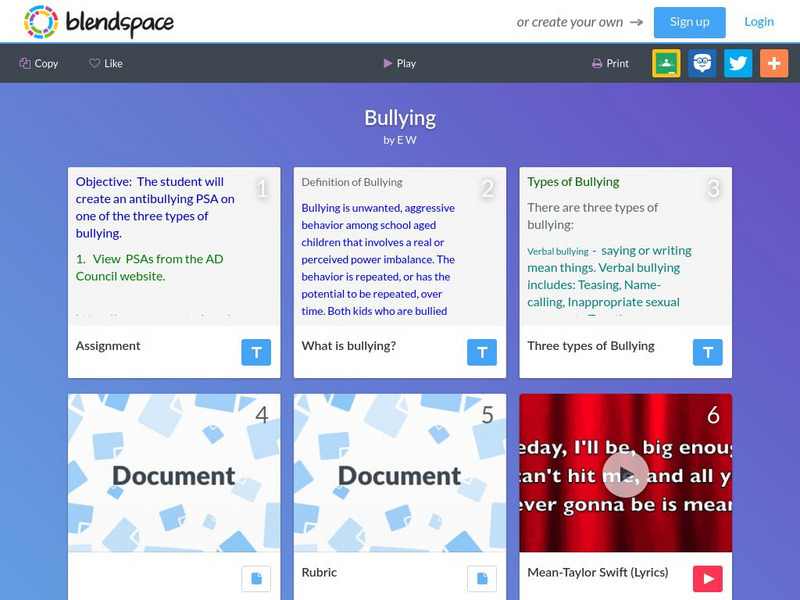This screenshot has height=600, width=800.
Task: Share the lesson on Twitter
Action: (738, 62)
